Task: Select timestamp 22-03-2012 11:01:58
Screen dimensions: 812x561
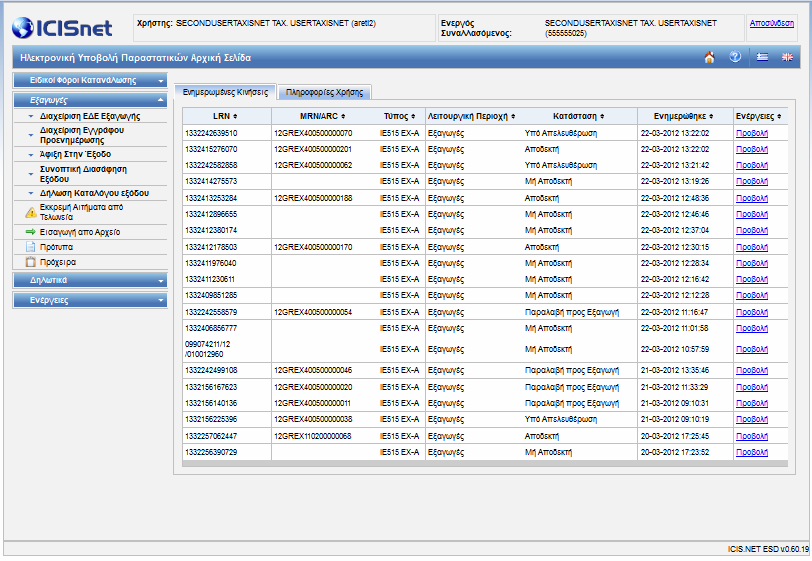Action: 675,328
